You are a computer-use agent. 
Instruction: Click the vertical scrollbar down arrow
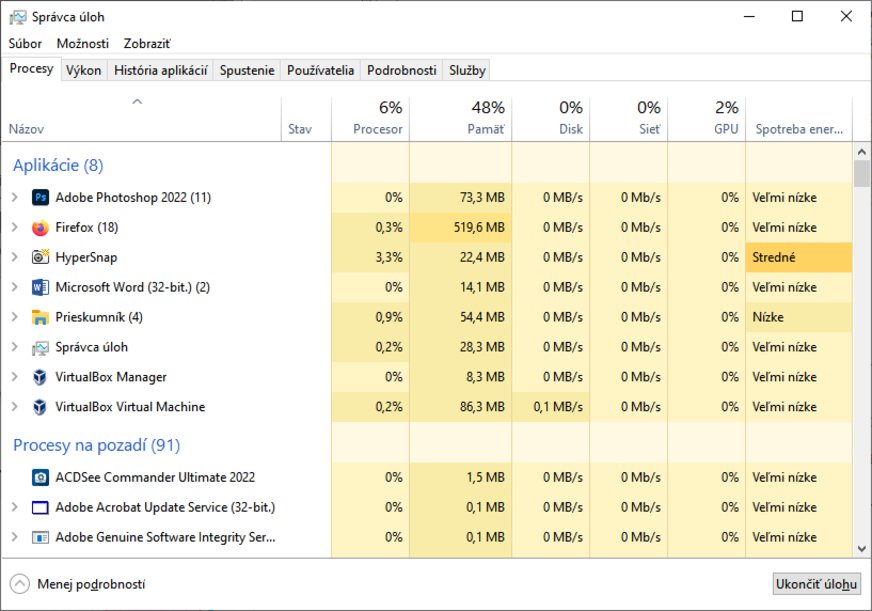pos(861,549)
